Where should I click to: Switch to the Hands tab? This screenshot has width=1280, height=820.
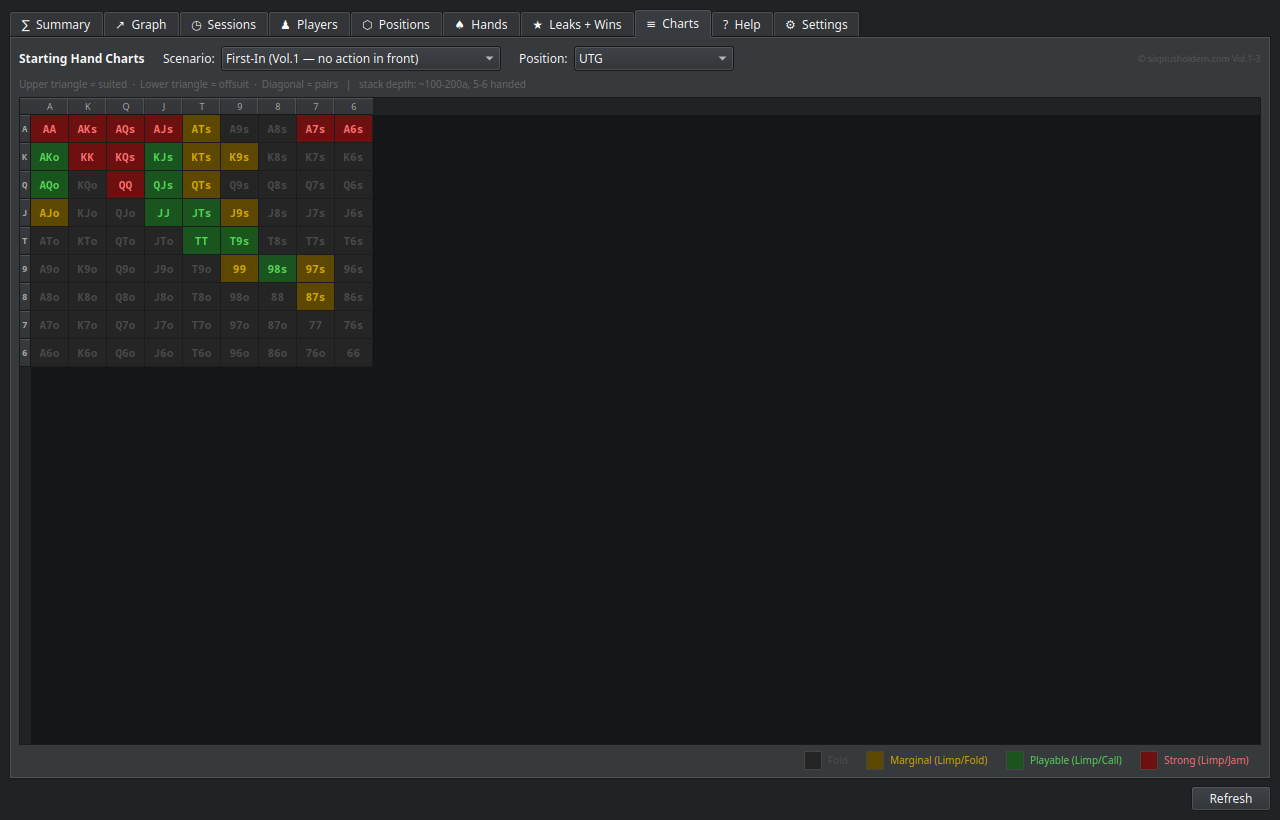point(481,24)
